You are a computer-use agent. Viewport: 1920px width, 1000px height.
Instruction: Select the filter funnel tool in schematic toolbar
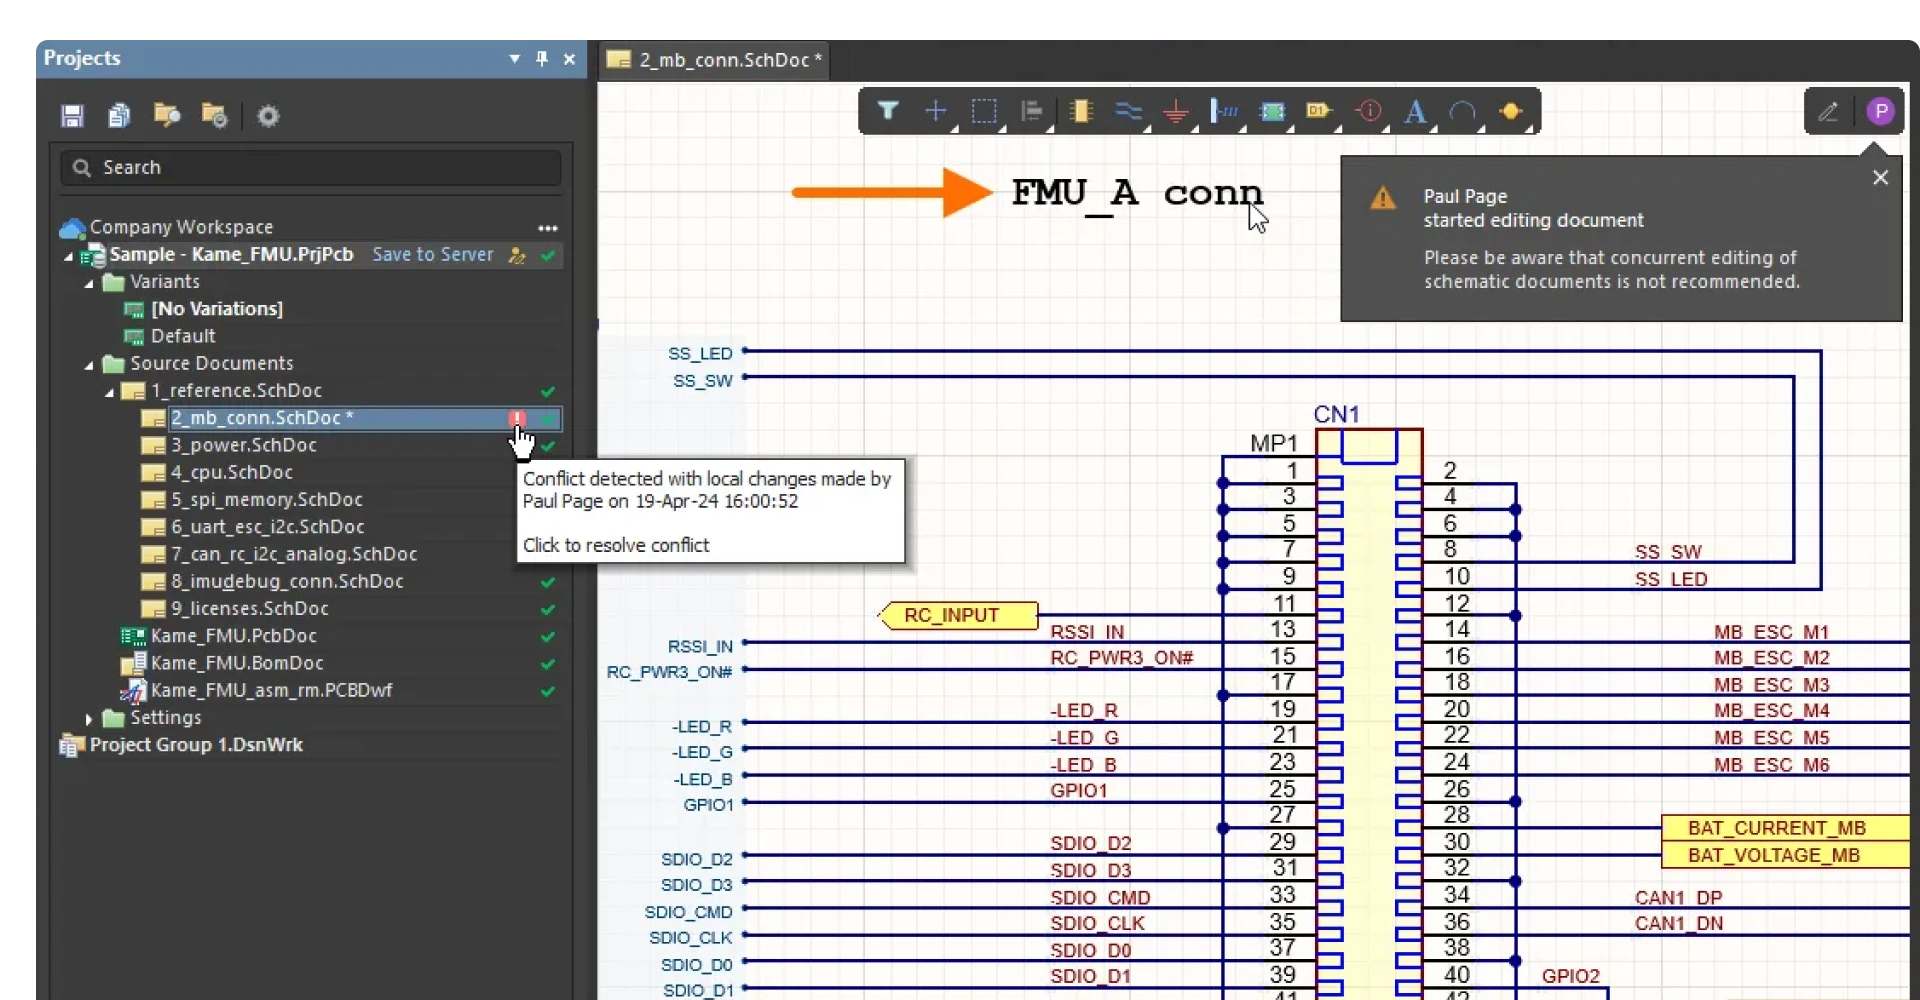888,111
